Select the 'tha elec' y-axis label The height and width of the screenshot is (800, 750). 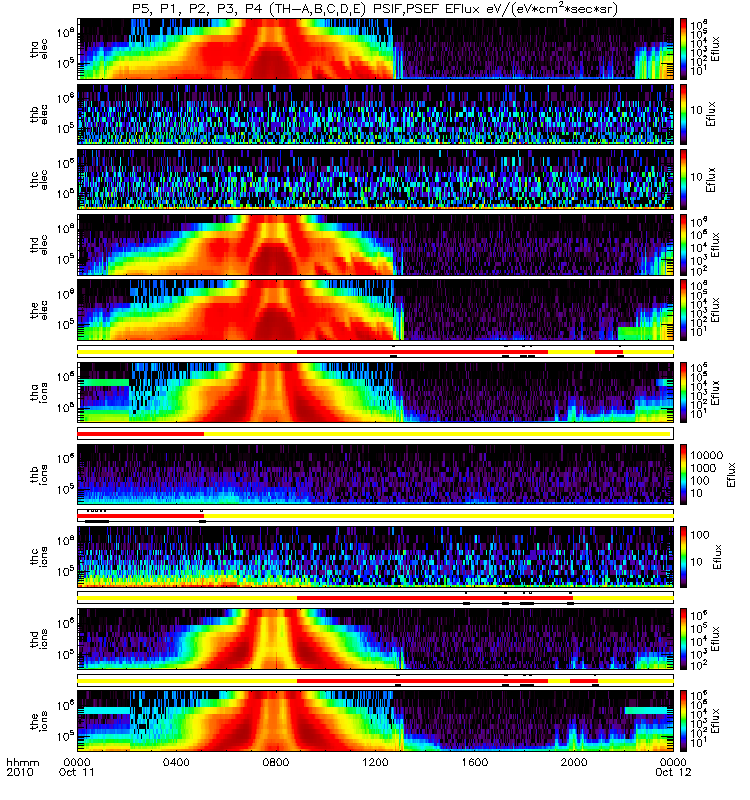point(38,49)
